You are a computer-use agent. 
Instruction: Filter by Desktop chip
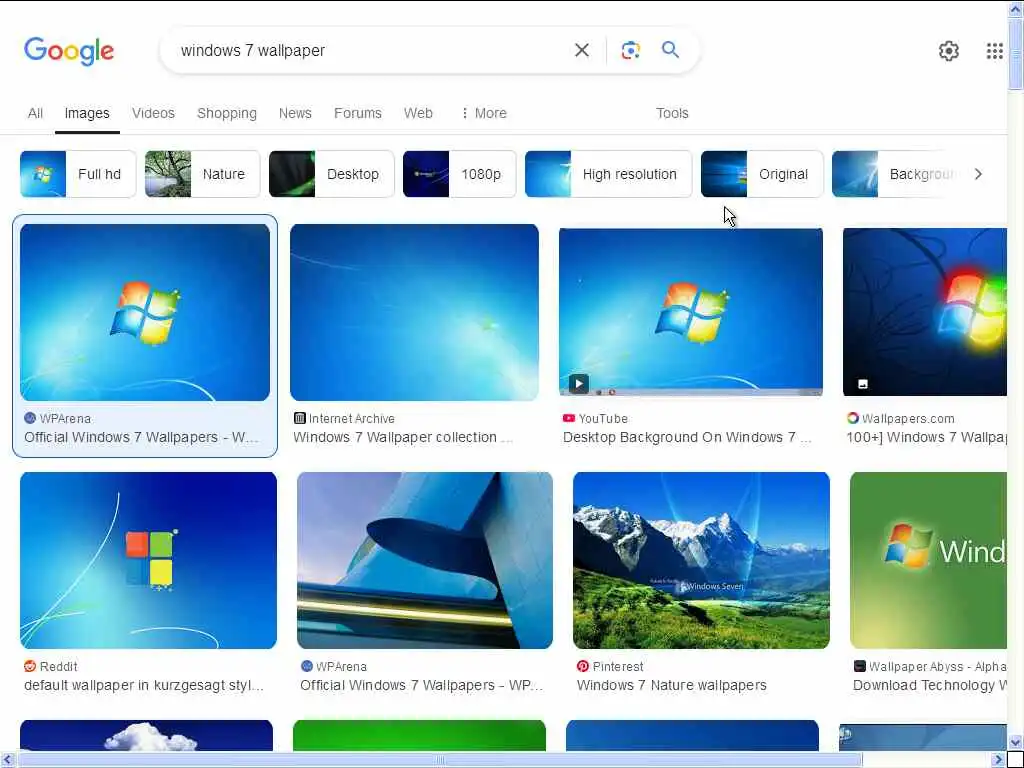pos(332,174)
